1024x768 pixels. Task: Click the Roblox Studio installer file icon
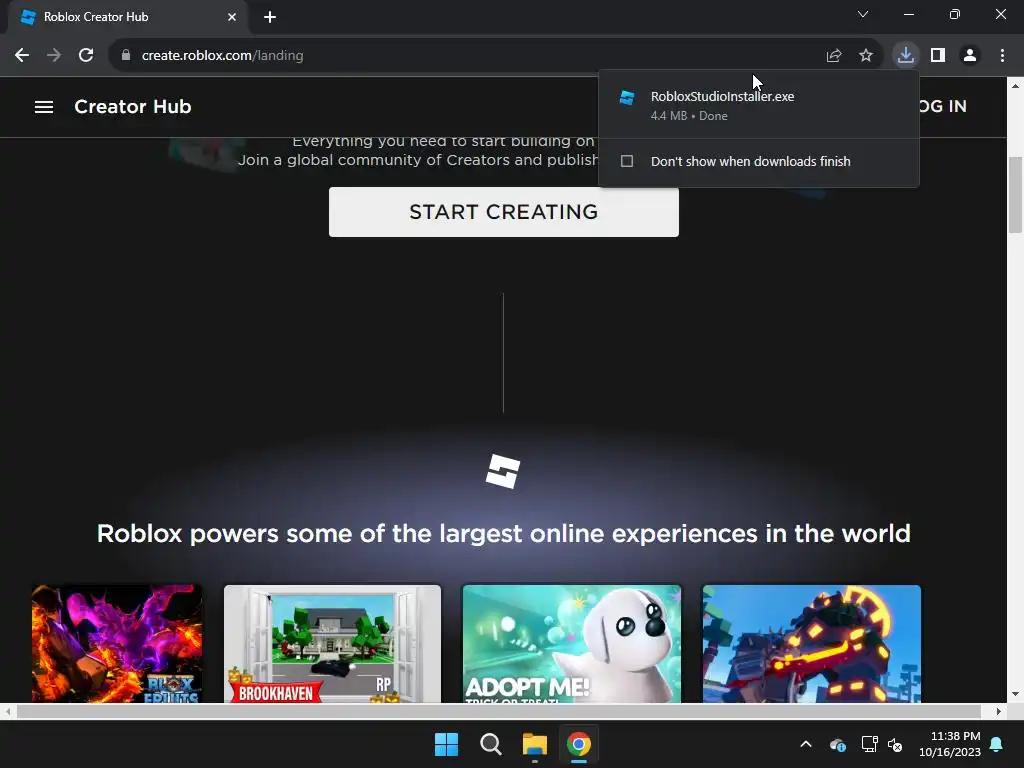click(x=627, y=97)
